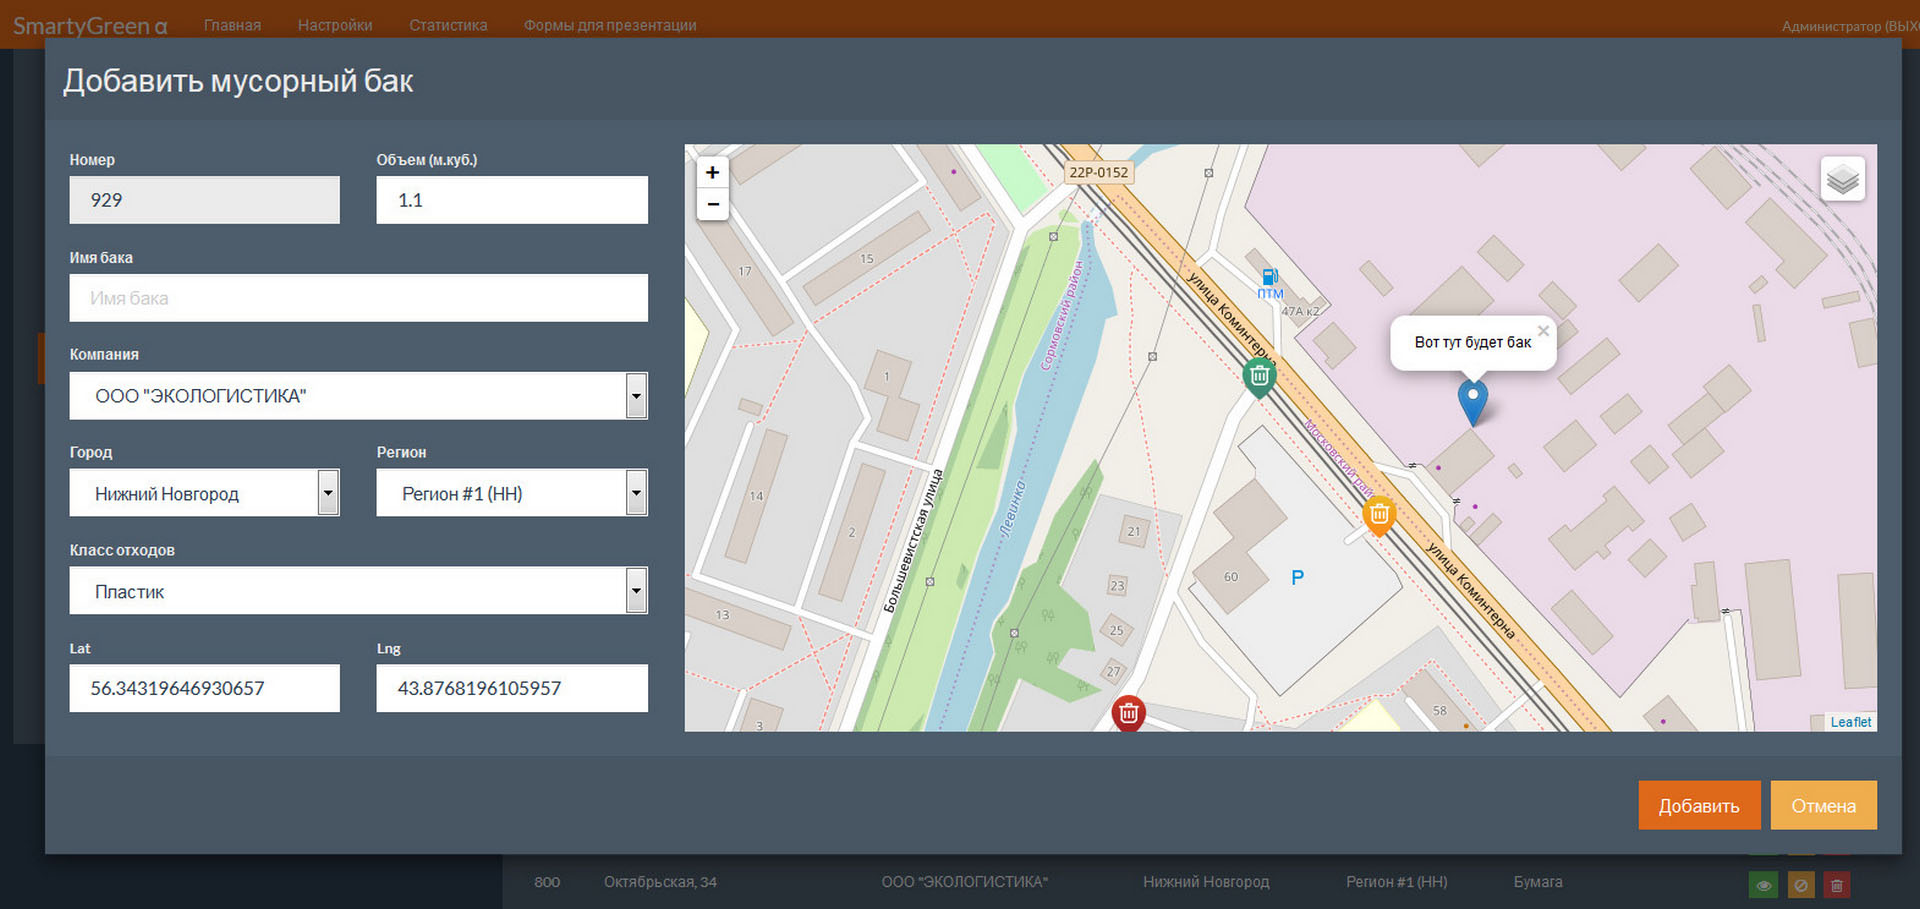Delete bin 800 via red trash icon
The height and width of the screenshot is (909, 1920).
(x=1837, y=885)
